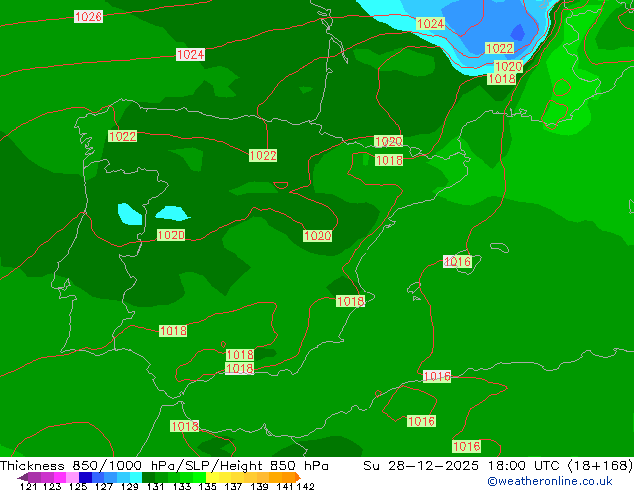
Task: Click the white-backed 1024 isobar label
Action: click(190, 55)
